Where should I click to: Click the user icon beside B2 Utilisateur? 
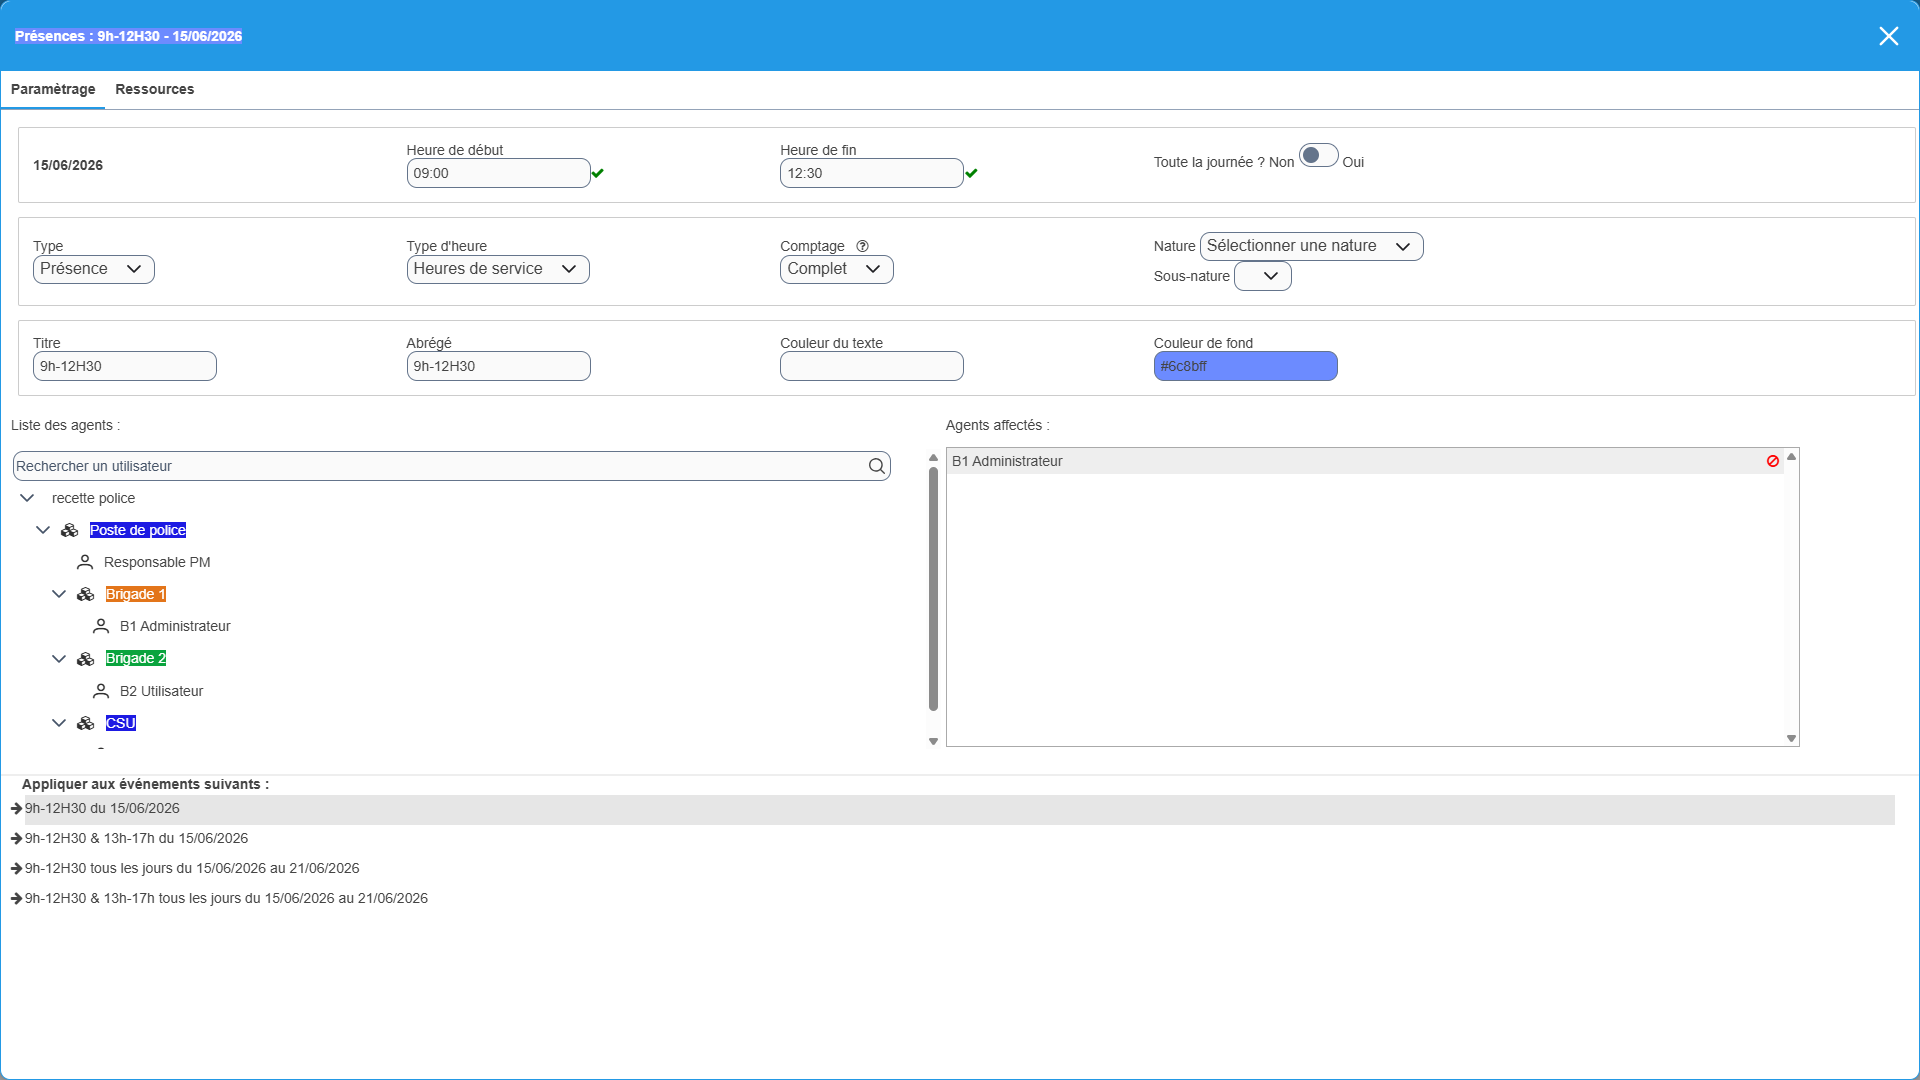(x=101, y=691)
